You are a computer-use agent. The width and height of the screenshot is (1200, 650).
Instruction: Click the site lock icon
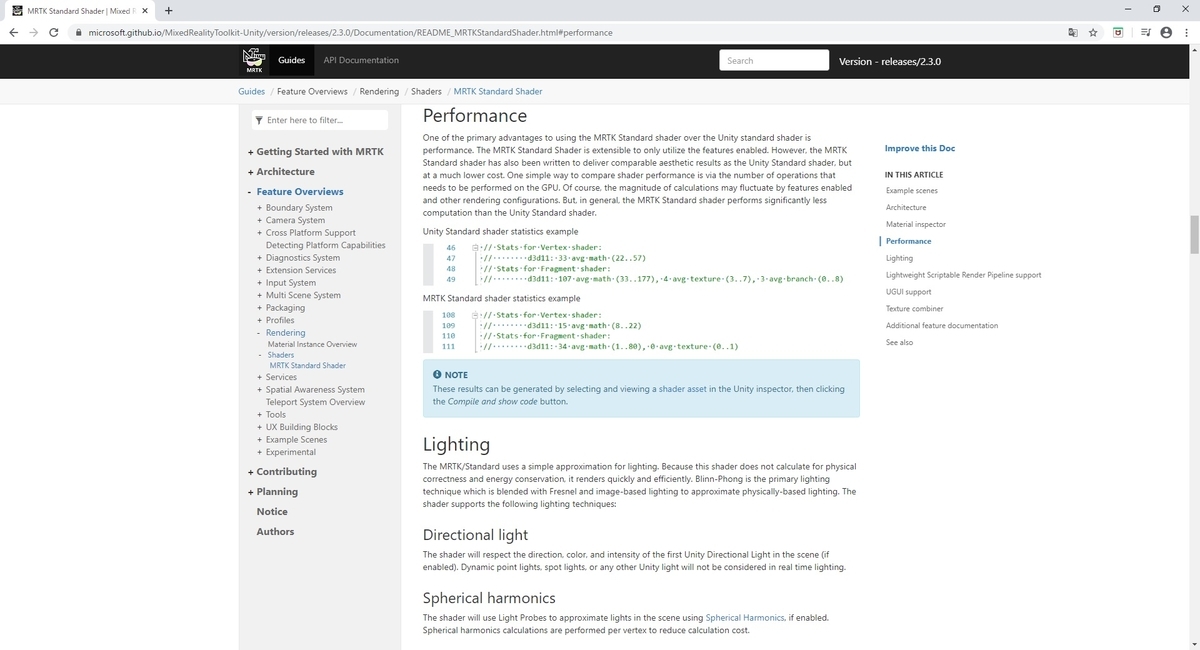point(79,32)
